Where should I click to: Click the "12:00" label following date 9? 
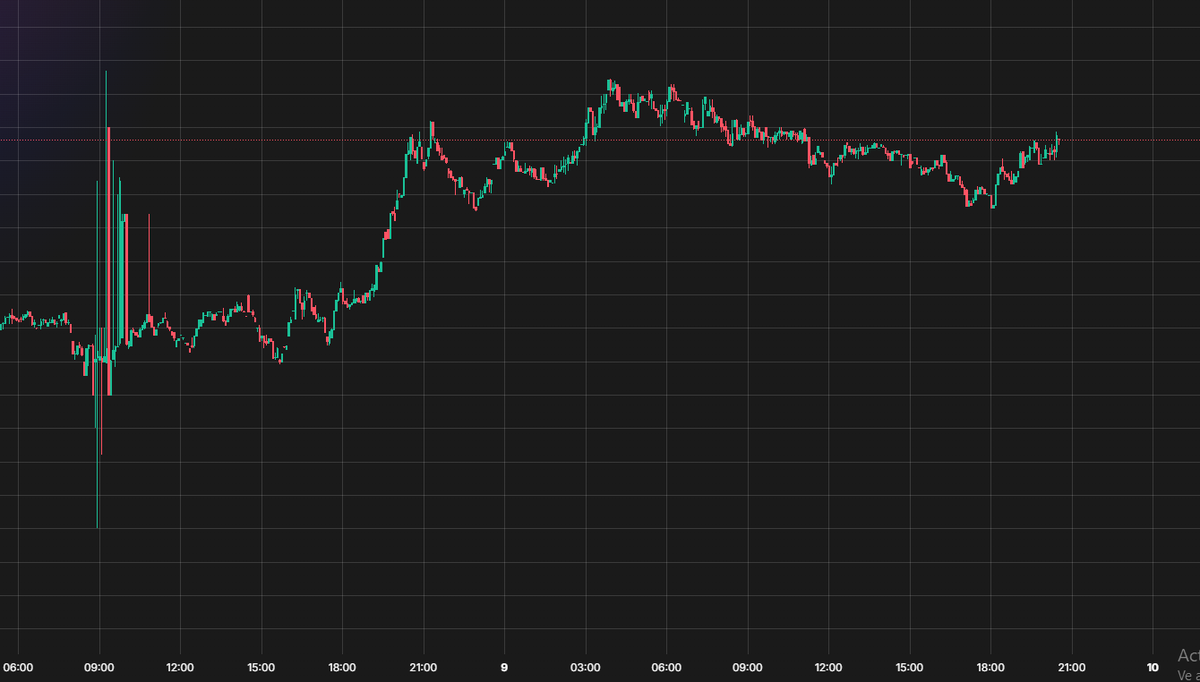coord(828,667)
